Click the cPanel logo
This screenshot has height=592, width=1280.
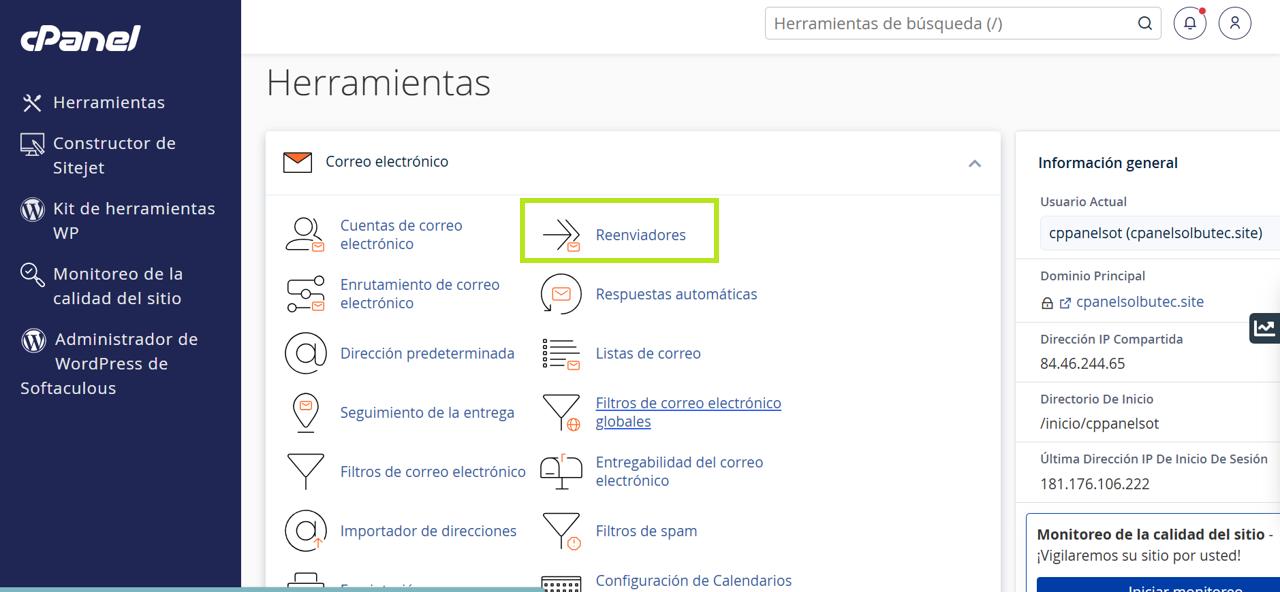[x=80, y=38]
